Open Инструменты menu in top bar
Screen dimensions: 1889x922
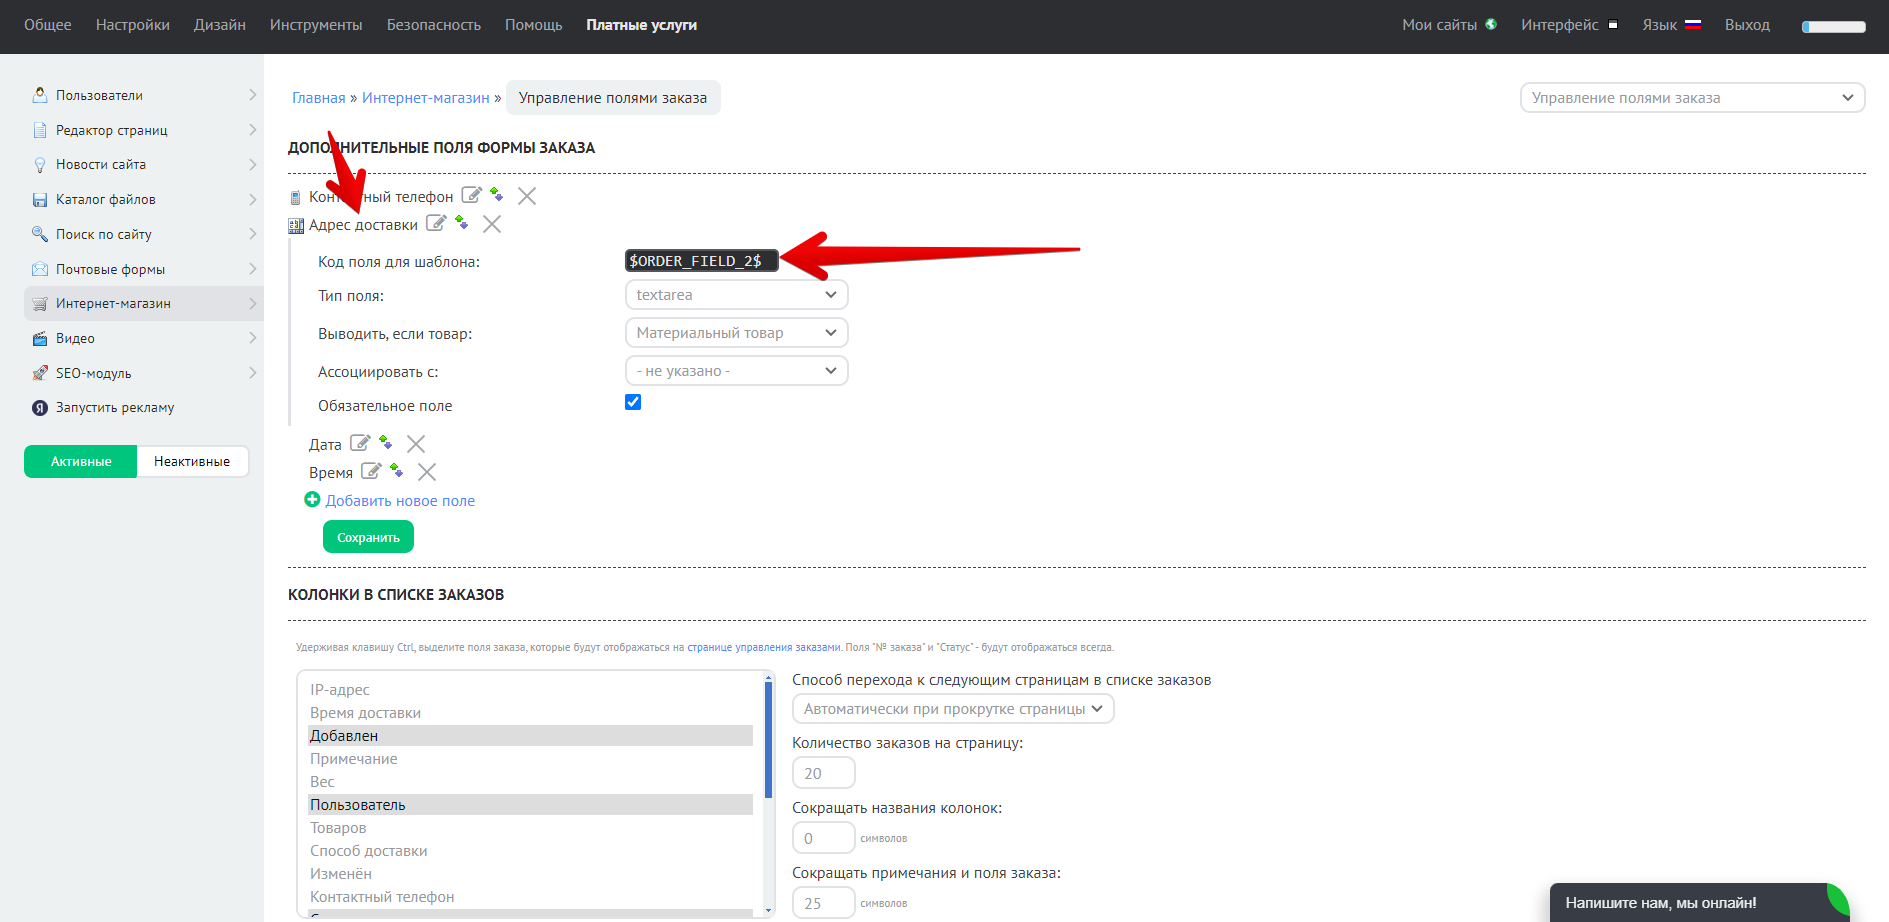coord(316,25)
